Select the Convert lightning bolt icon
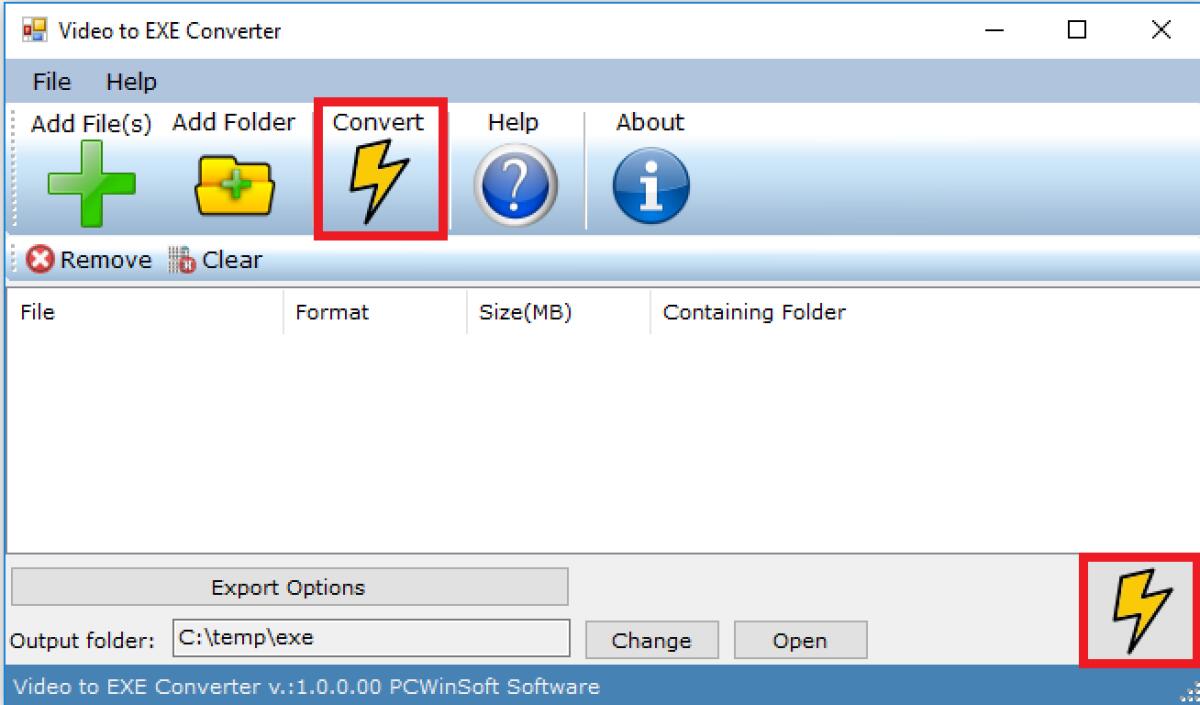Viewport: 1200px width, 705px height. click(x=379, y=183)
